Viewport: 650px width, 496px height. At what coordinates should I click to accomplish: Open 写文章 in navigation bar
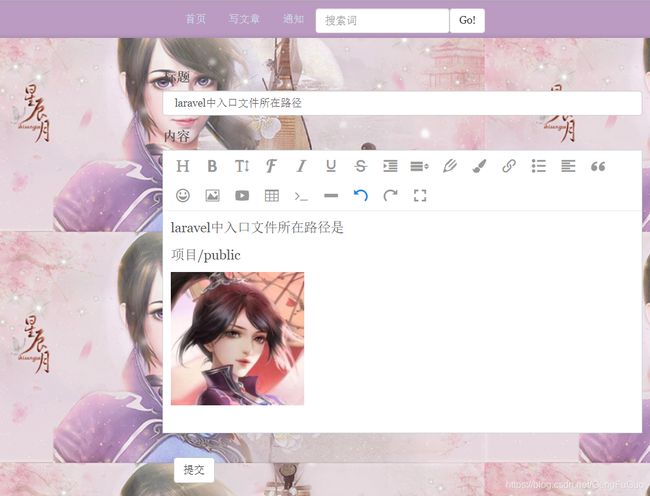[244, 19]
